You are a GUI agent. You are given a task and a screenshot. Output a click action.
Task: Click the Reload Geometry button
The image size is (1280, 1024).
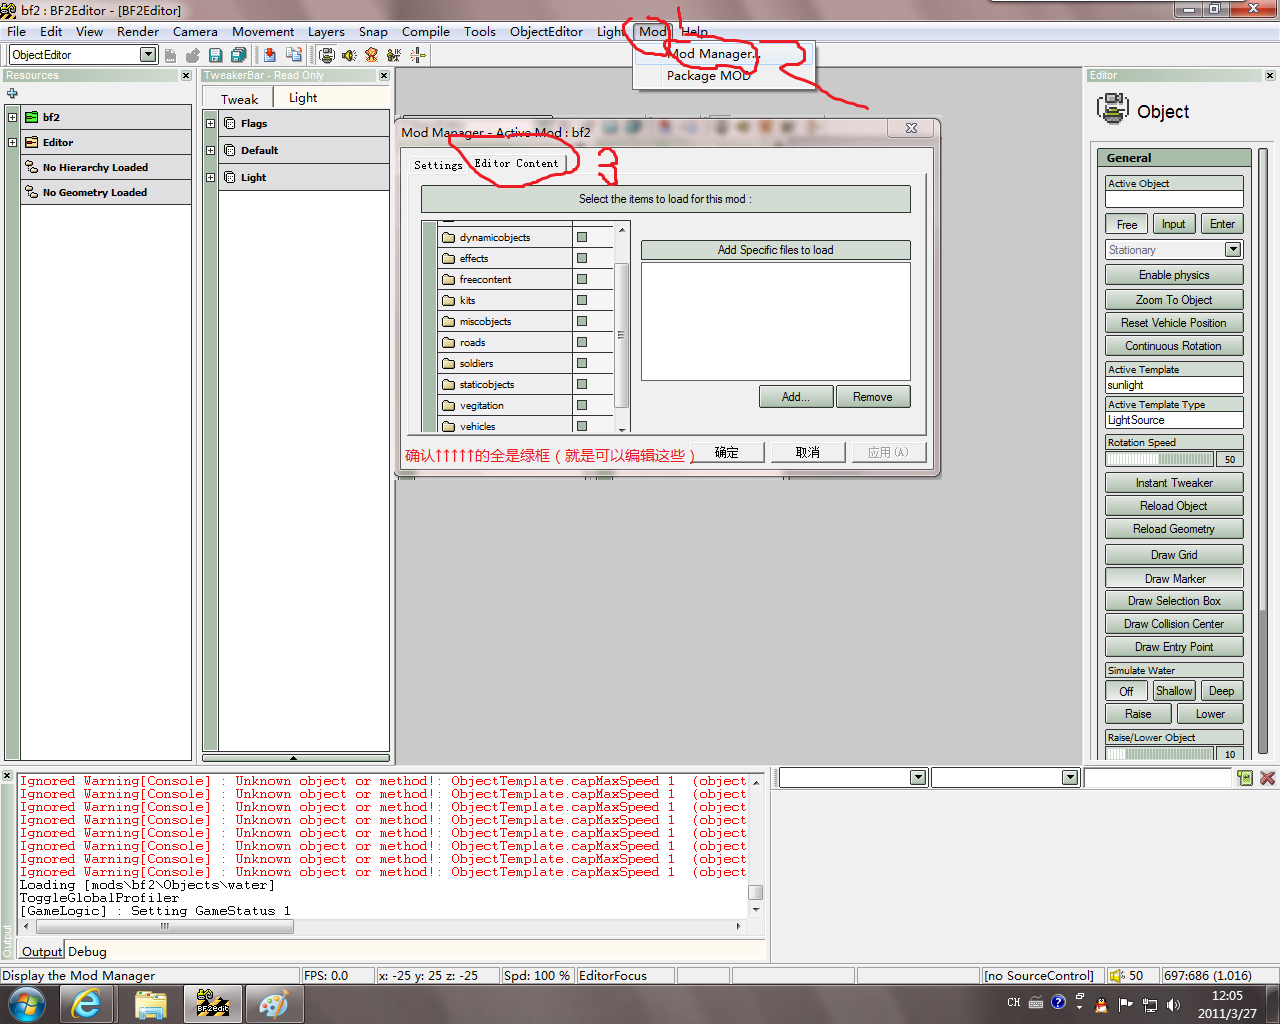tap(1174, 529)
